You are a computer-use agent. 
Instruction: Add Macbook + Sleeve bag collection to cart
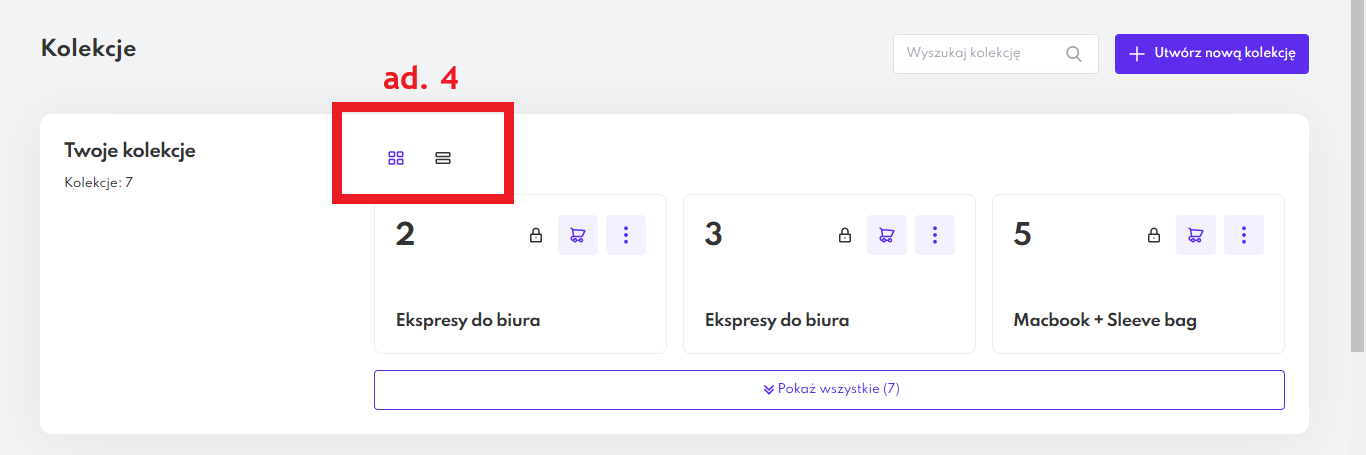click(x=1195, y=235)
